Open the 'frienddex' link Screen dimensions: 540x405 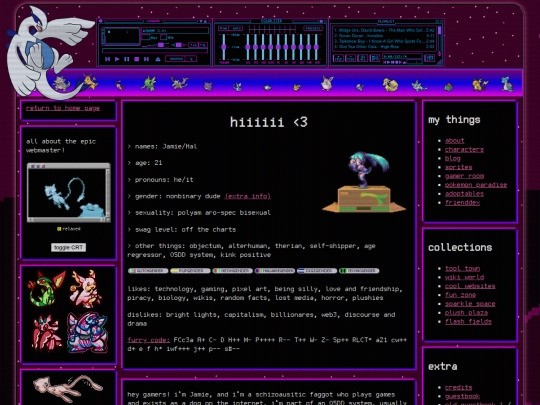(x=462, y=202)
